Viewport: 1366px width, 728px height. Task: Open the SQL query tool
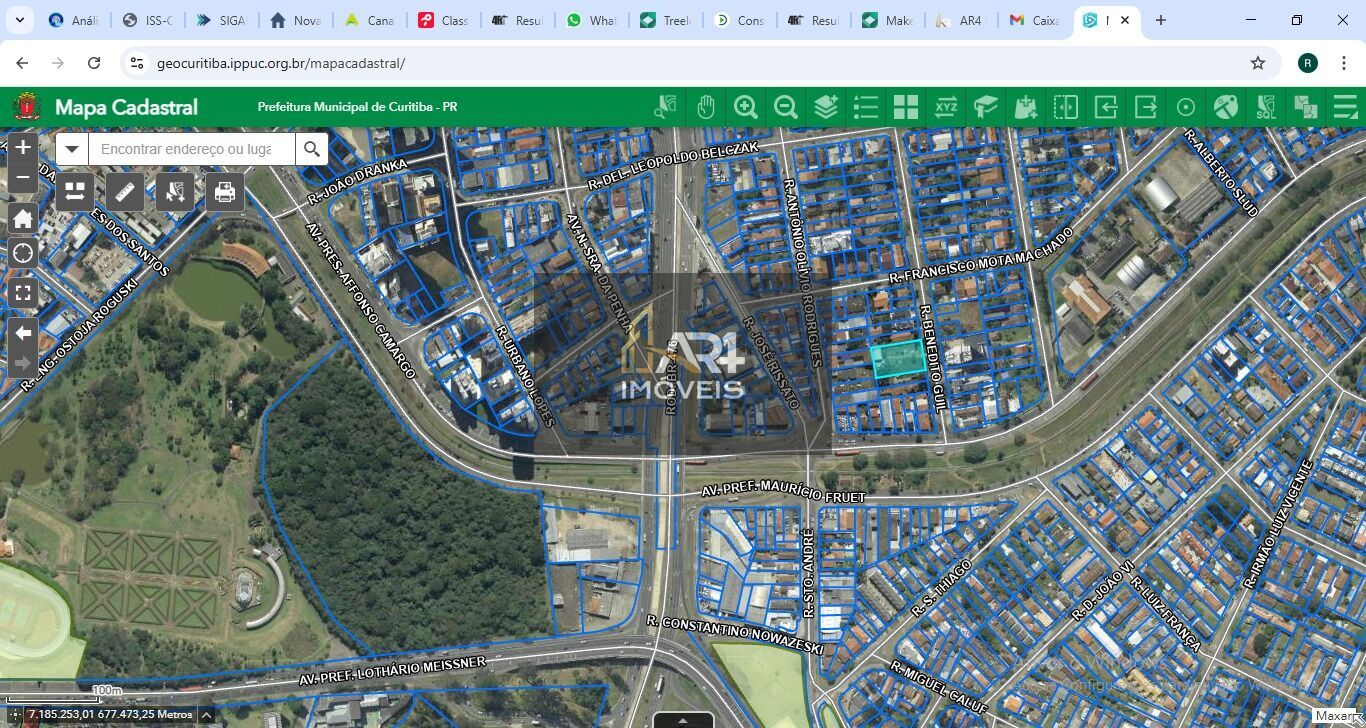click(x=1266, y=107)
